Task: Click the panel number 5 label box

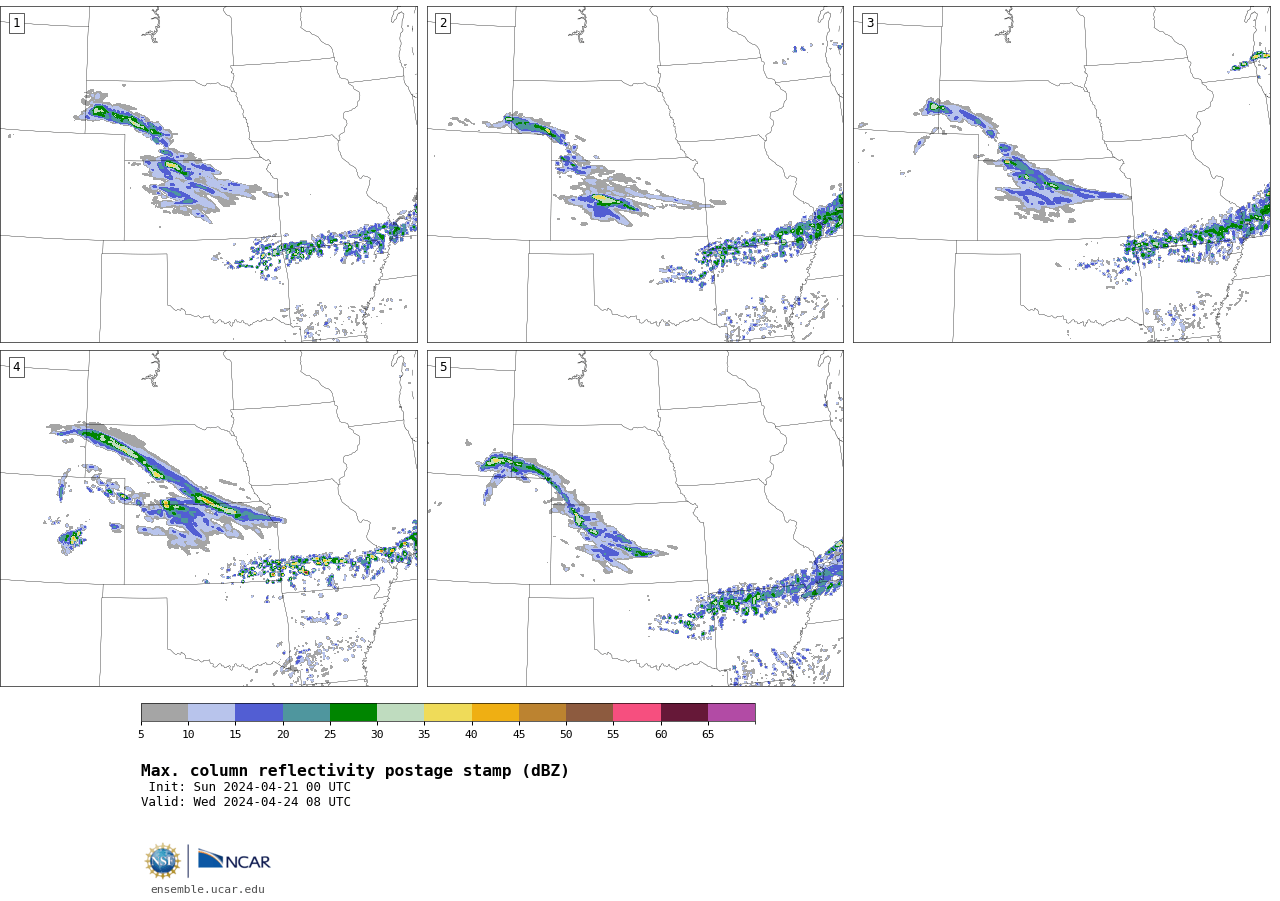Action: (x=443, y=367)
